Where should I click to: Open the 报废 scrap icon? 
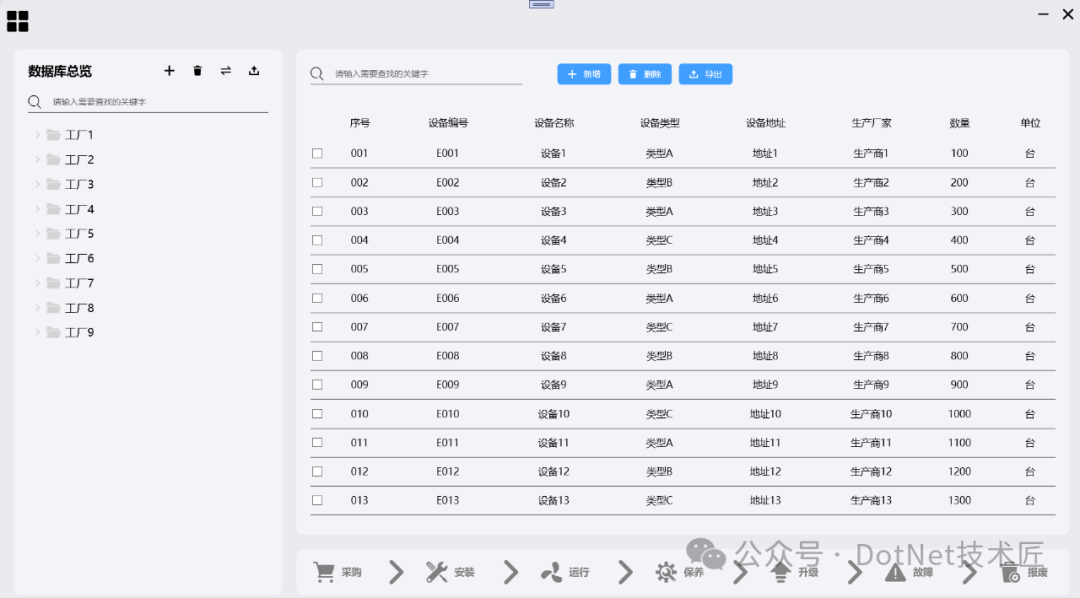[1008, 571]
